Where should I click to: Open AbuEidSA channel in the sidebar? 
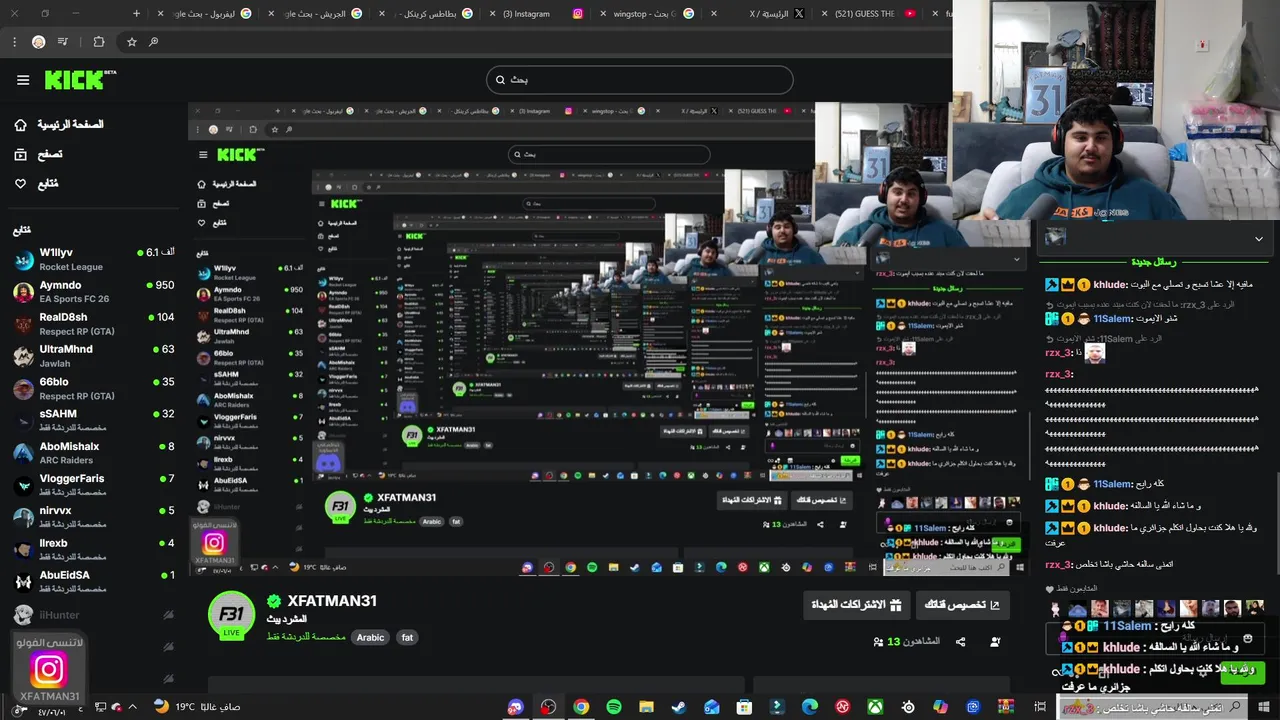tap(94, 581)
